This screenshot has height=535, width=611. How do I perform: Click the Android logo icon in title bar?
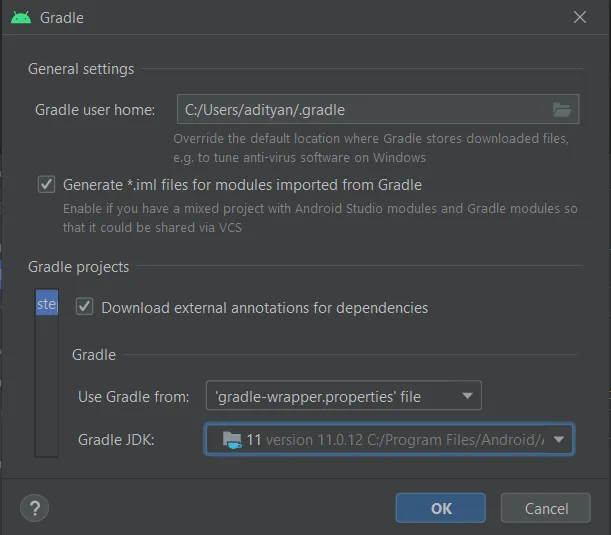[x=21, y=18]
